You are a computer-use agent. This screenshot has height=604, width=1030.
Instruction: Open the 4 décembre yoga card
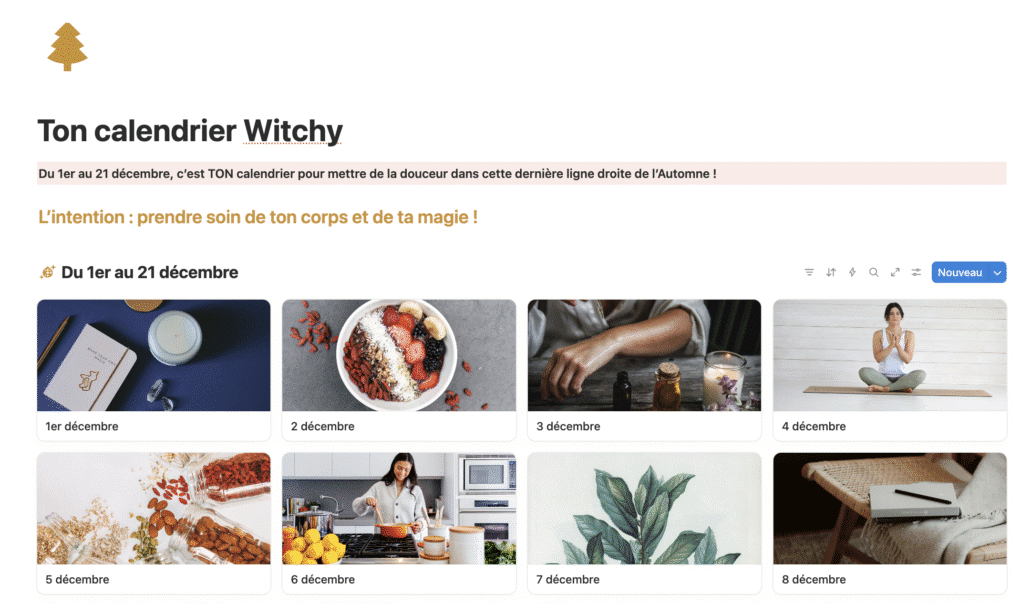(889, 370)
